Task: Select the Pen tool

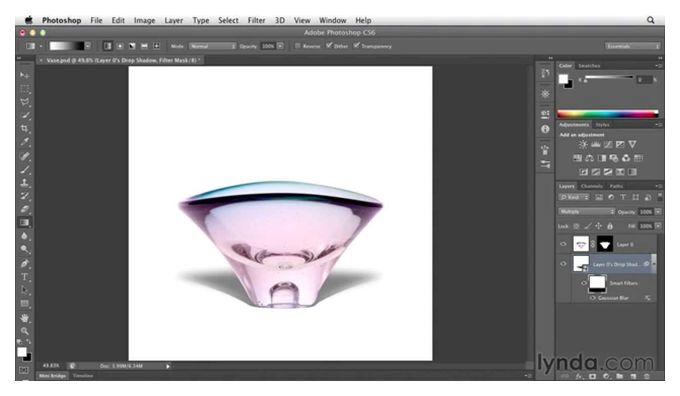Action: point(25,263)
